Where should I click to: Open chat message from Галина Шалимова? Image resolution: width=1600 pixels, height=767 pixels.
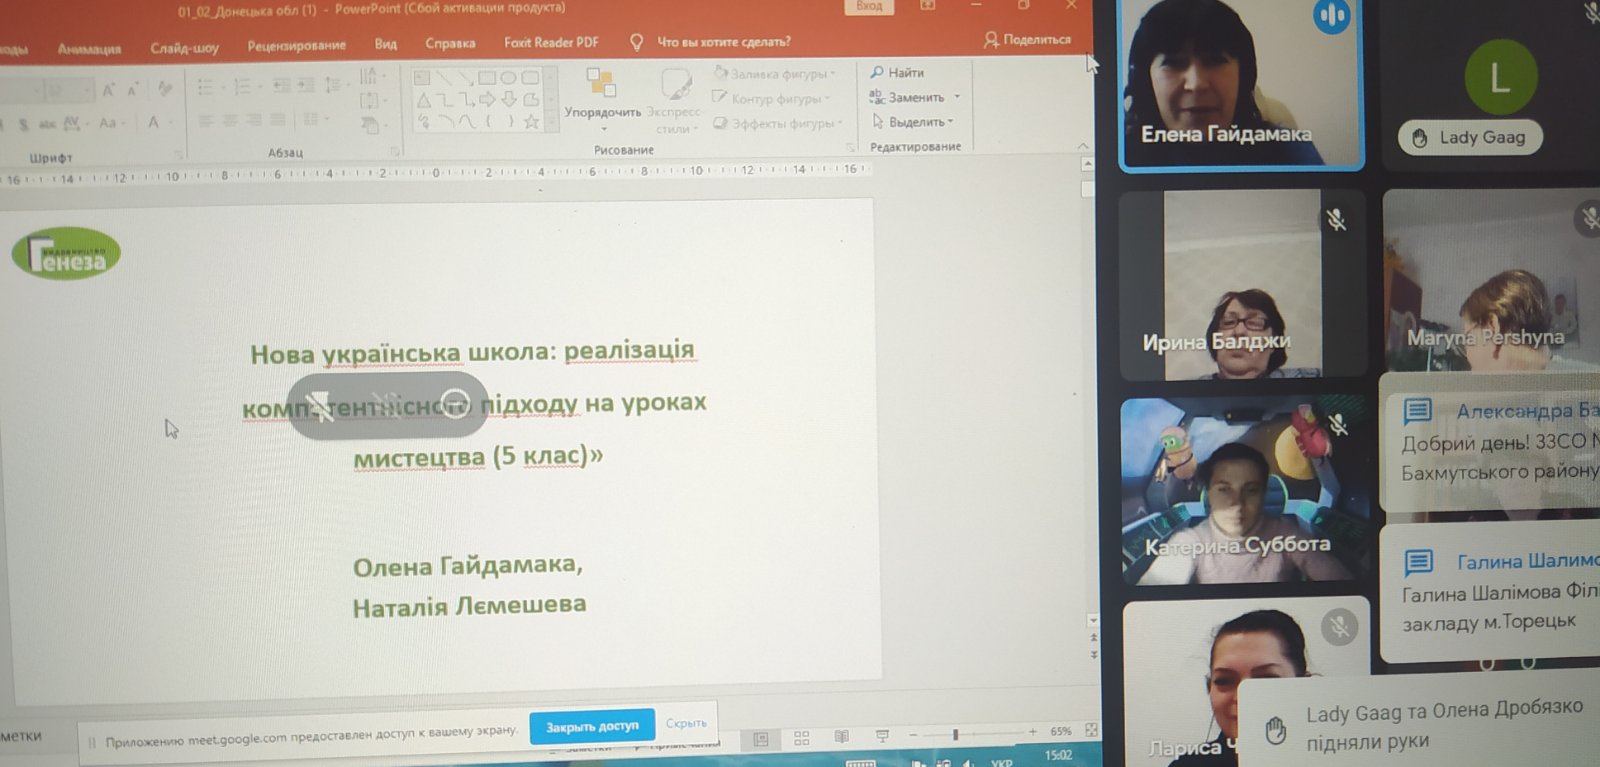(x=1490, y=592)
